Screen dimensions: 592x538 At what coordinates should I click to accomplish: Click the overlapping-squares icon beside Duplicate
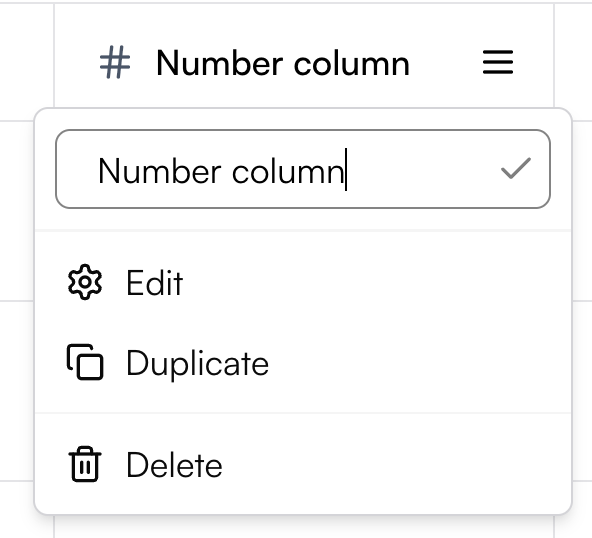85,362
